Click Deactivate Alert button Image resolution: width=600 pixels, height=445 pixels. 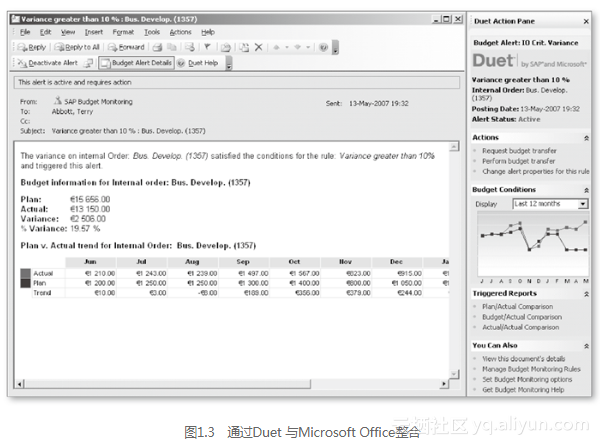pos(48,63)
